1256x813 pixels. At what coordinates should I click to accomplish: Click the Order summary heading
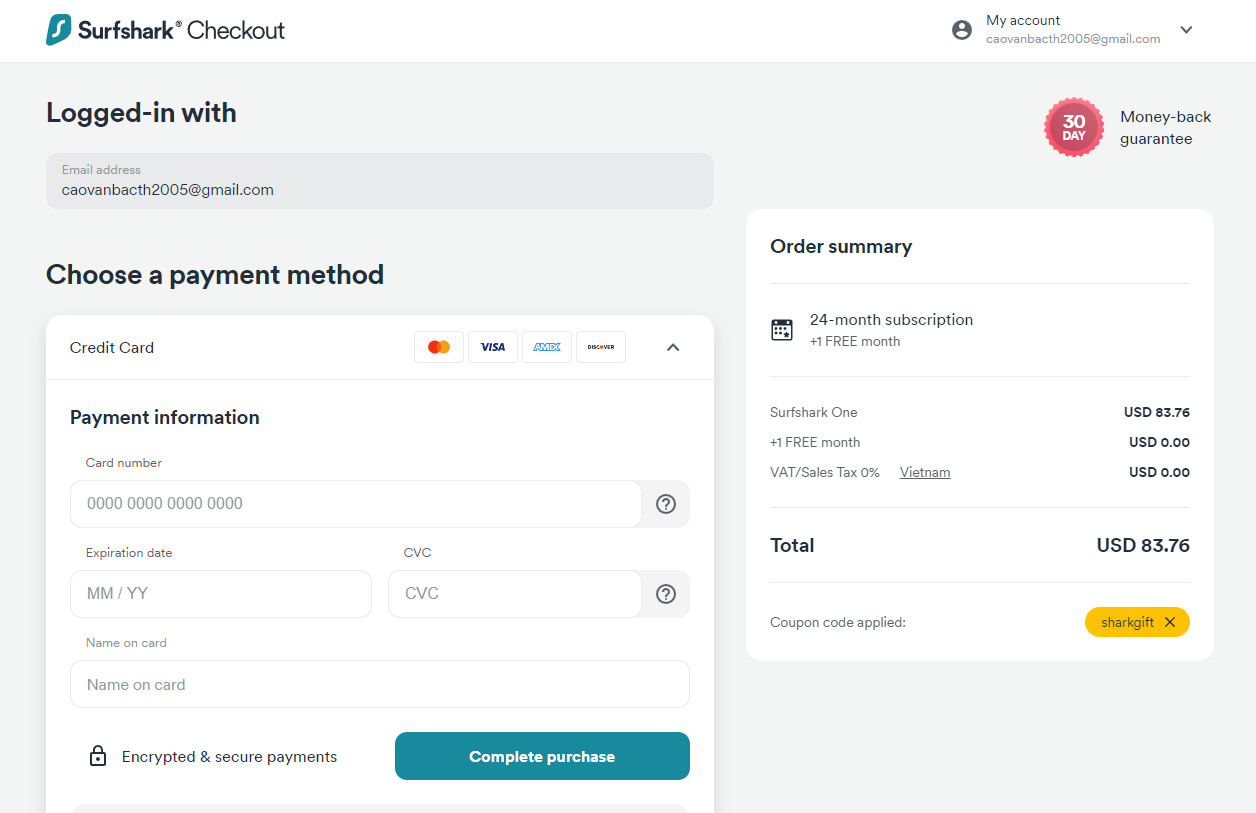coord(841,246)
